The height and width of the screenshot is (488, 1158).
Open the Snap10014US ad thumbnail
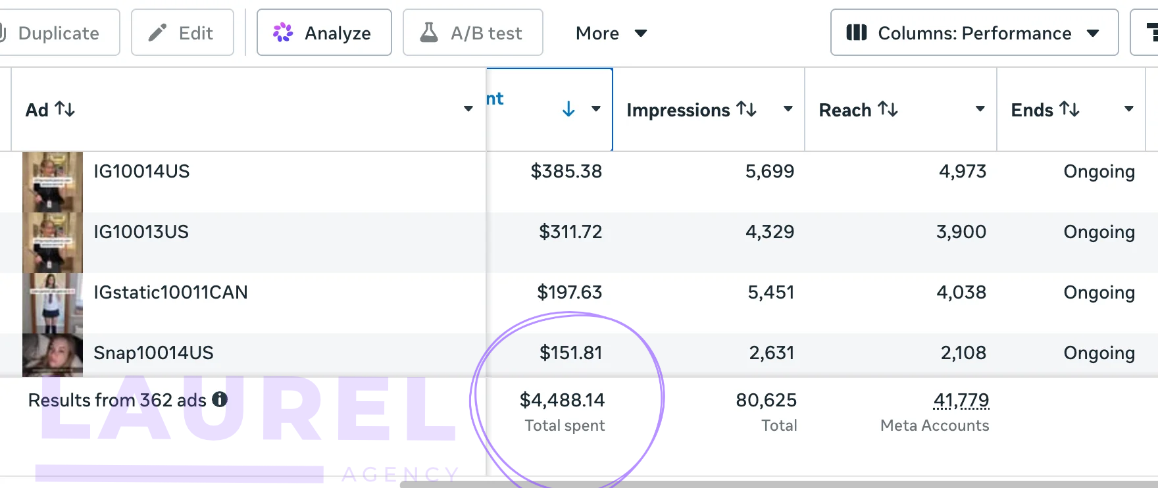click(x=52, y=355)
